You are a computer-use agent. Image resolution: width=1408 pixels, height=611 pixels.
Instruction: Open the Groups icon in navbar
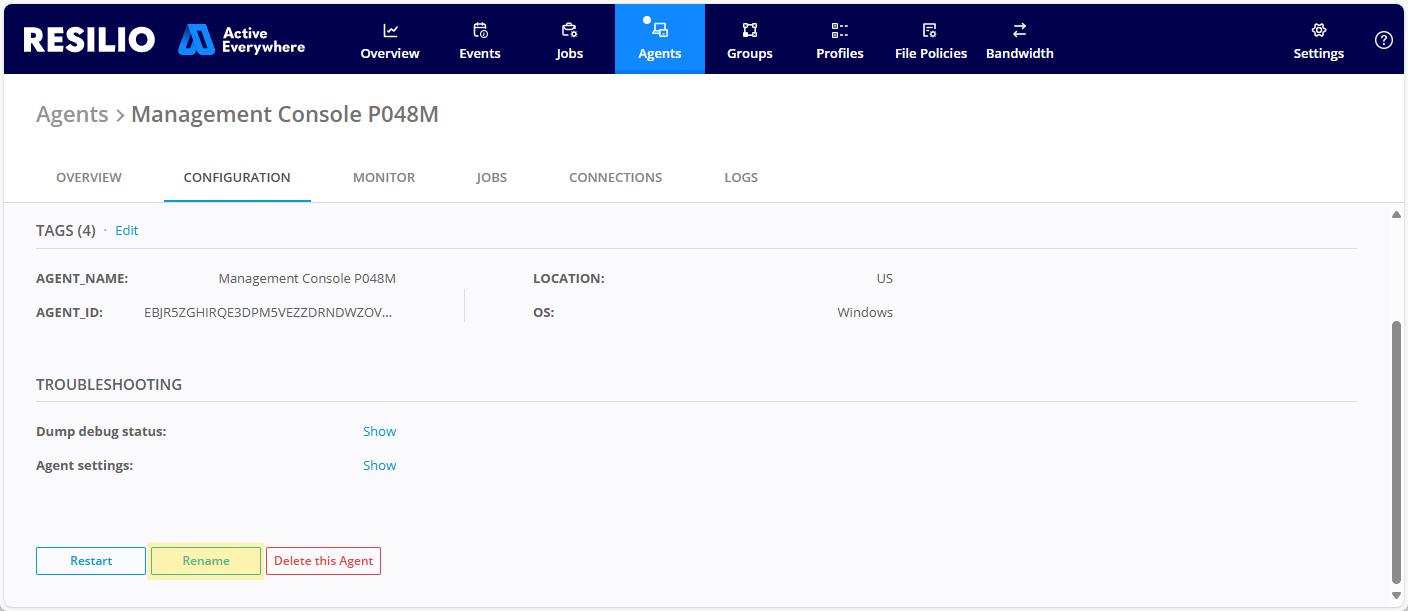750,30
